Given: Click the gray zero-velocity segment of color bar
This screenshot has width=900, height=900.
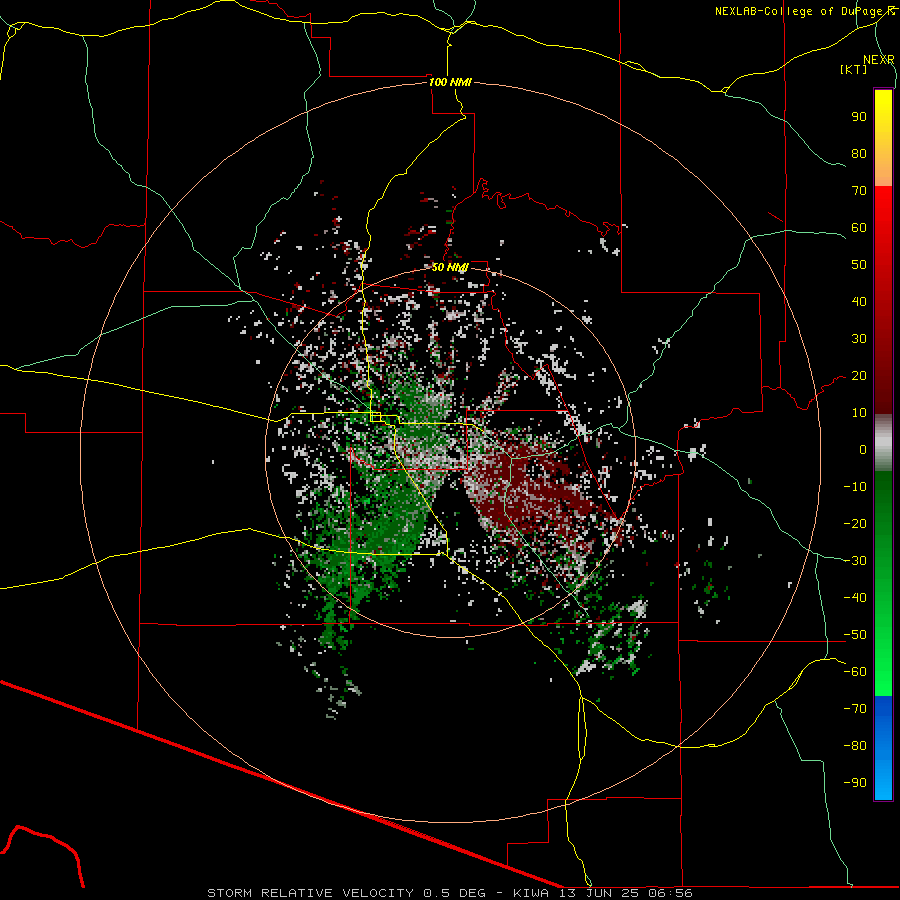Looking at the screenshot, I should pyautogui.click(x=883, y=443).
